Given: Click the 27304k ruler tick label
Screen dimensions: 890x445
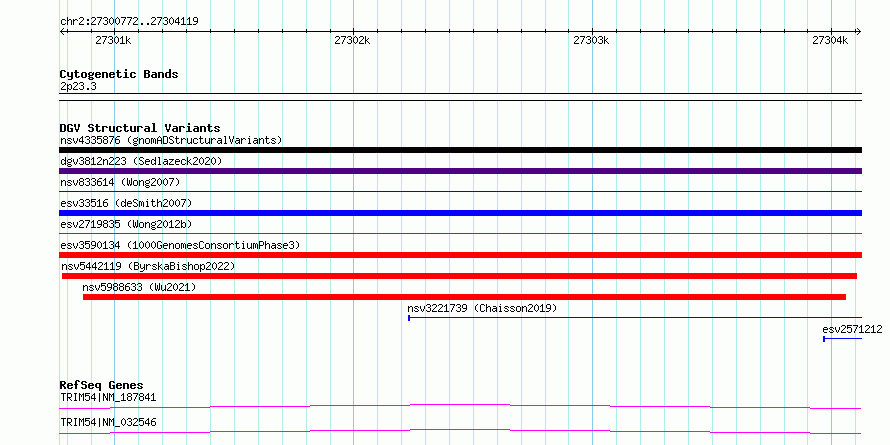Looking at the screenshot, I should point(830,40).
